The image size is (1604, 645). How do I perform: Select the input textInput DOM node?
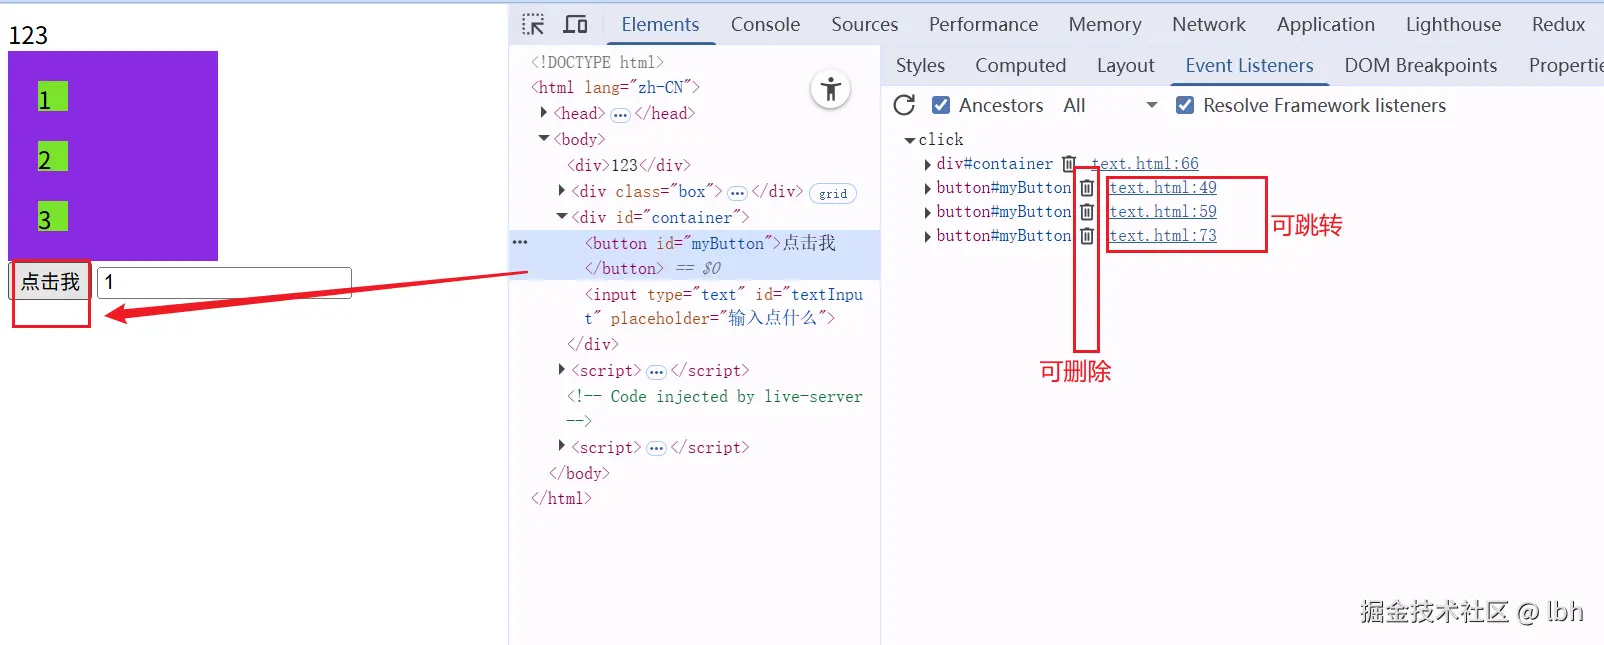click(x=724, y=306)
